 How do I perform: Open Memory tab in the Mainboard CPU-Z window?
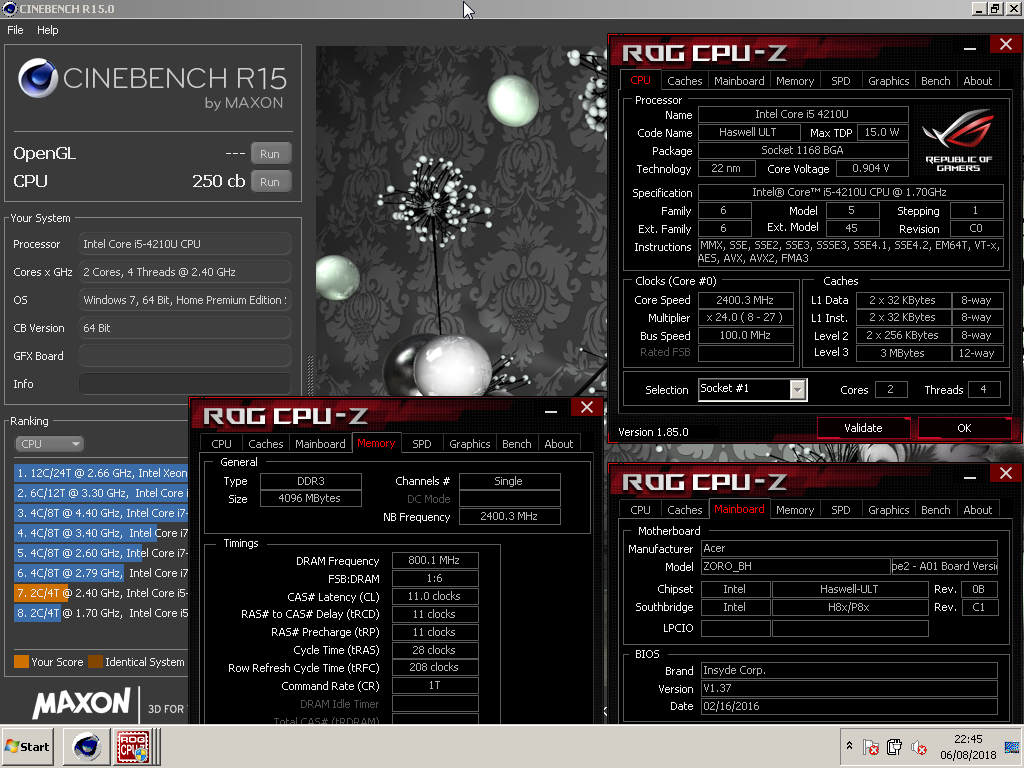pyautogui.click(x=795, y=510)
